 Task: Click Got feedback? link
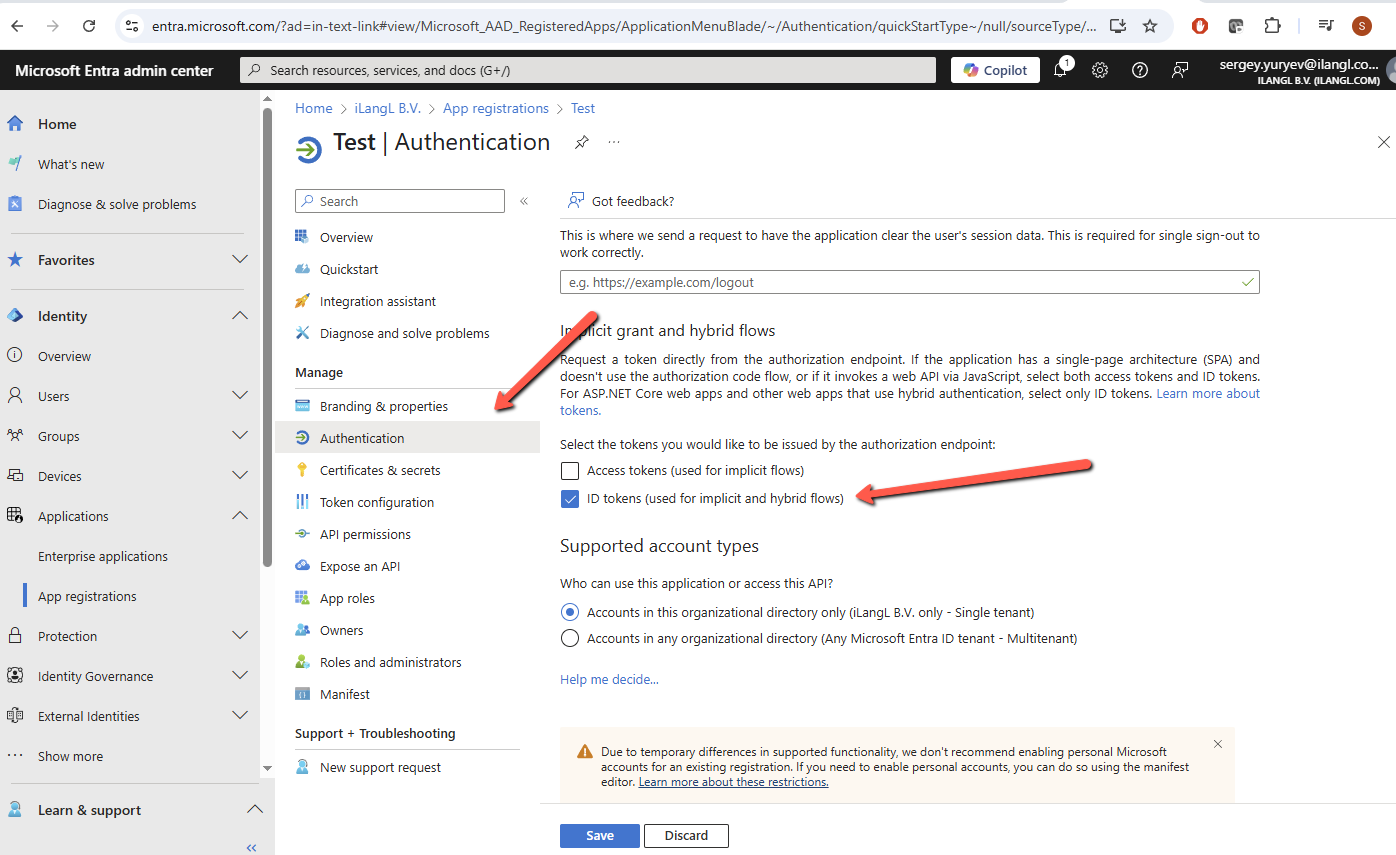(633, 201)
